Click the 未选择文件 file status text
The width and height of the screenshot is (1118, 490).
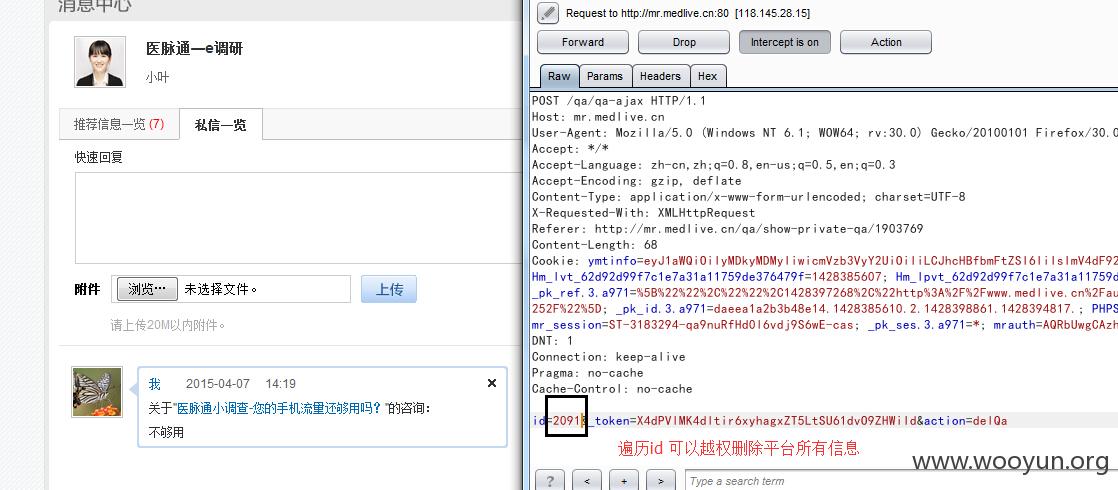point(220,290)
